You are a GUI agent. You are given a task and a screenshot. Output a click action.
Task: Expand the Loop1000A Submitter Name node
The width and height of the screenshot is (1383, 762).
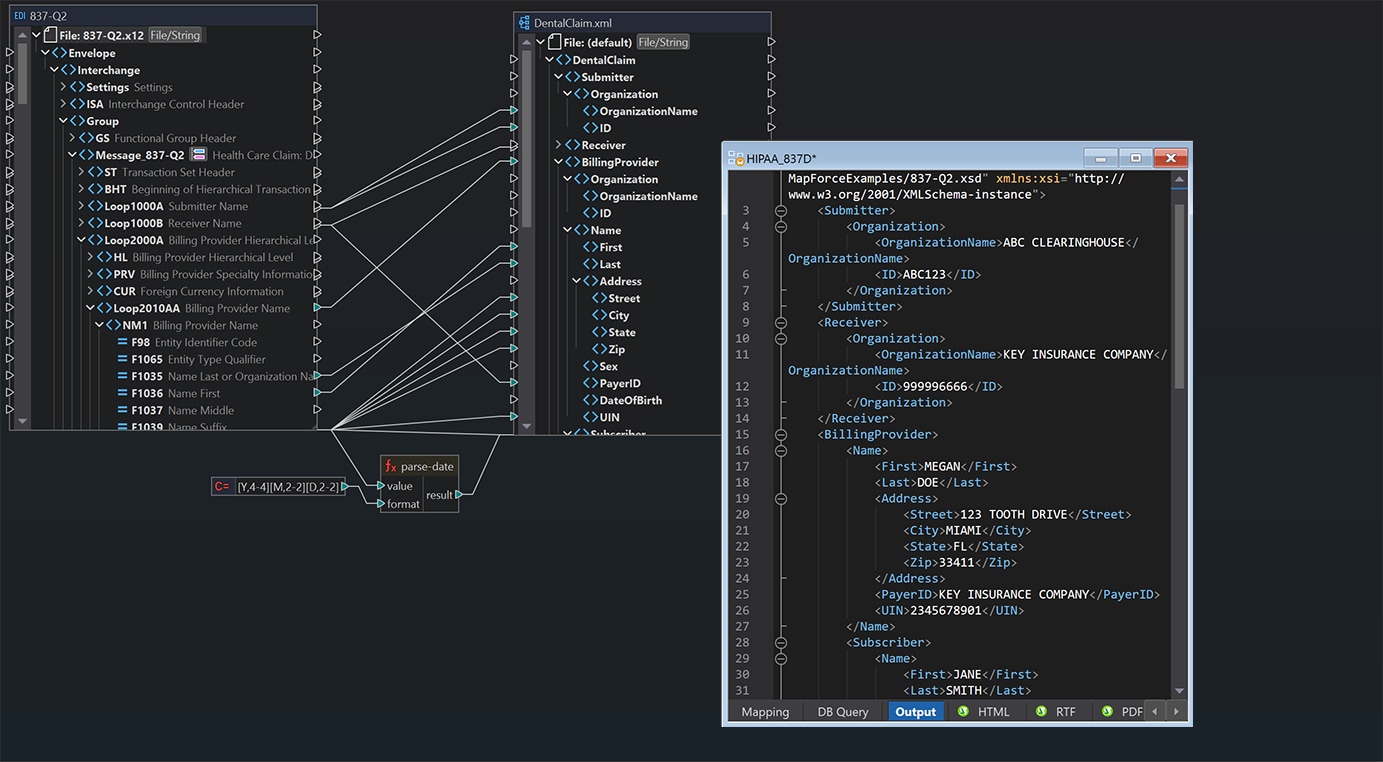(x=81, y=206)
